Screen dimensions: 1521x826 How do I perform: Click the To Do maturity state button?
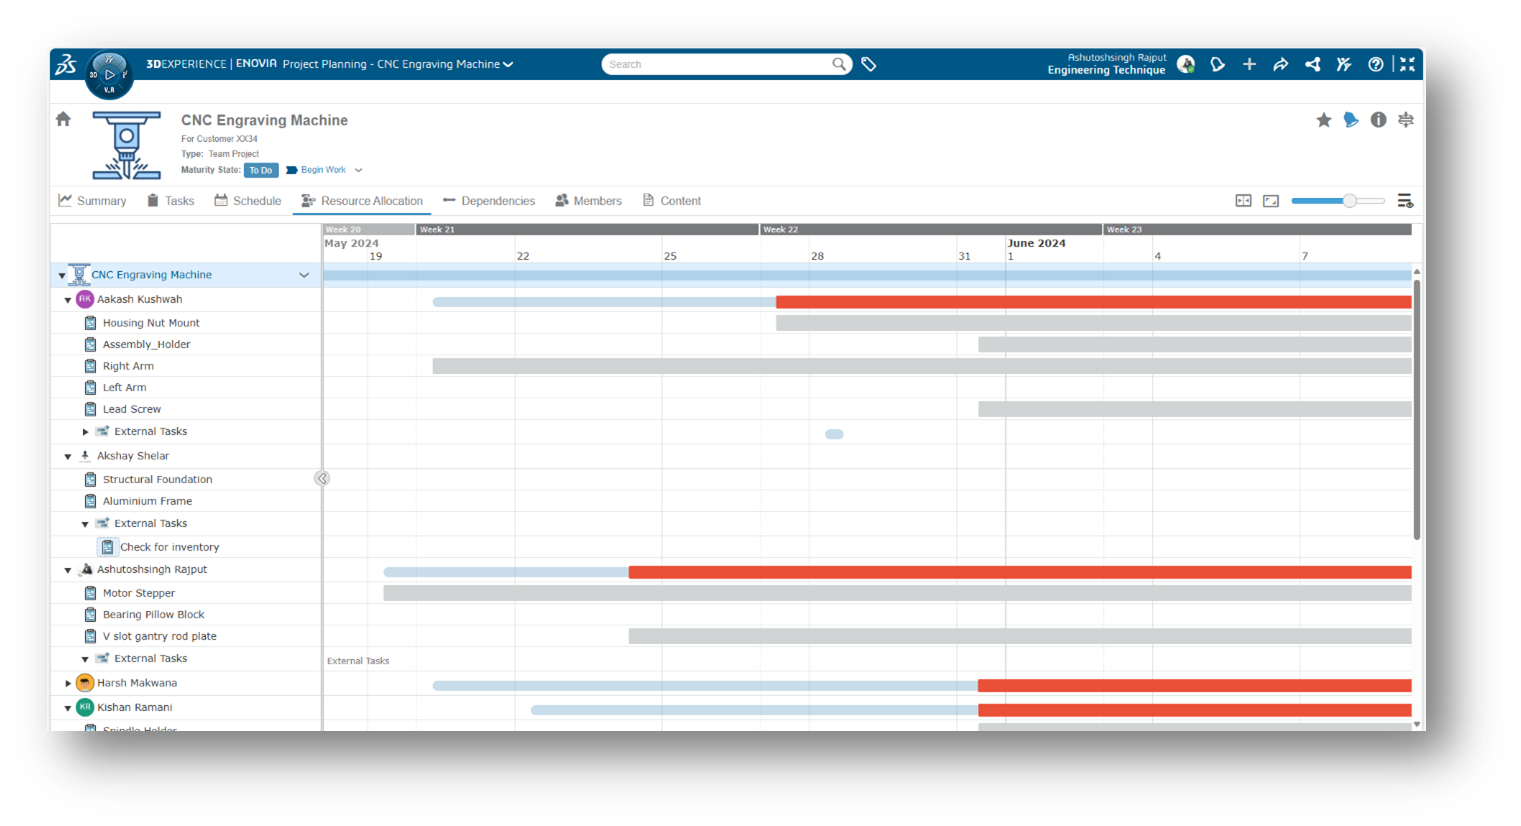pyautogui.click(x=260, y=170)
